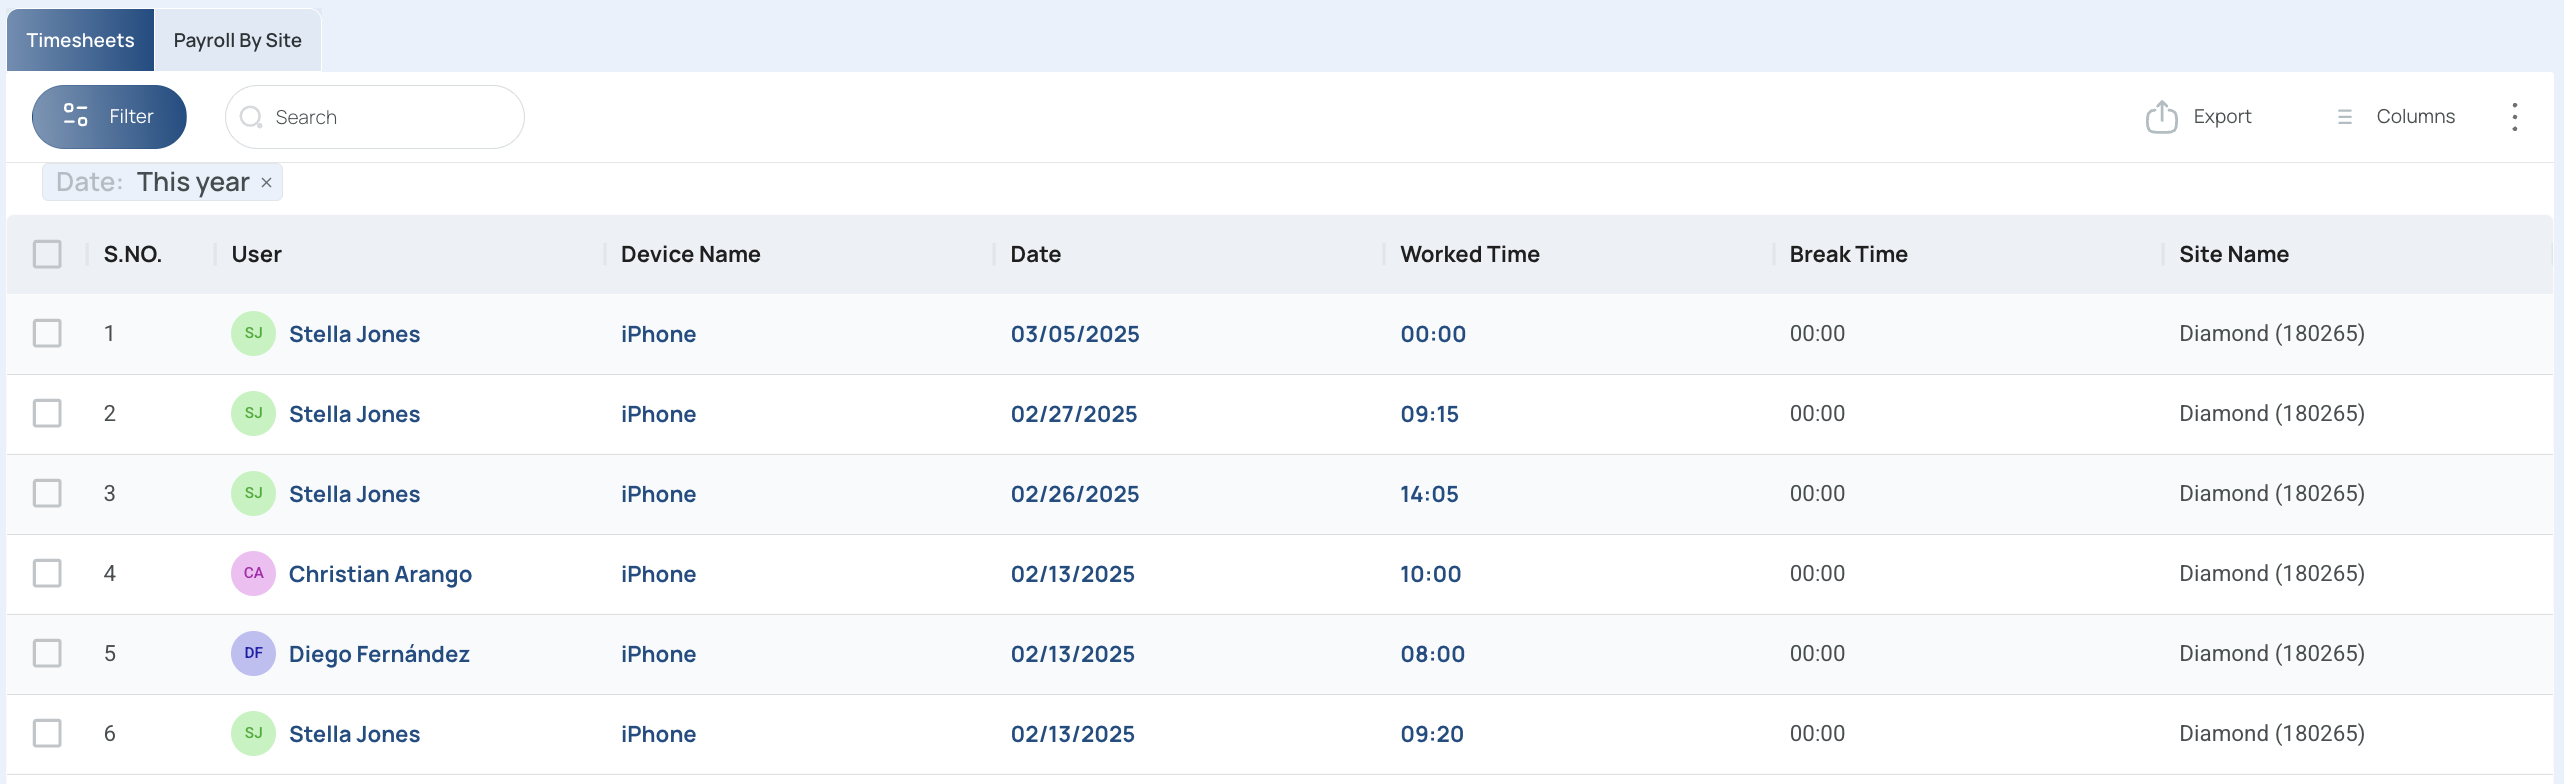Open Stella Jones in row 6
The image size is (2564, 784).
(354, 734)
